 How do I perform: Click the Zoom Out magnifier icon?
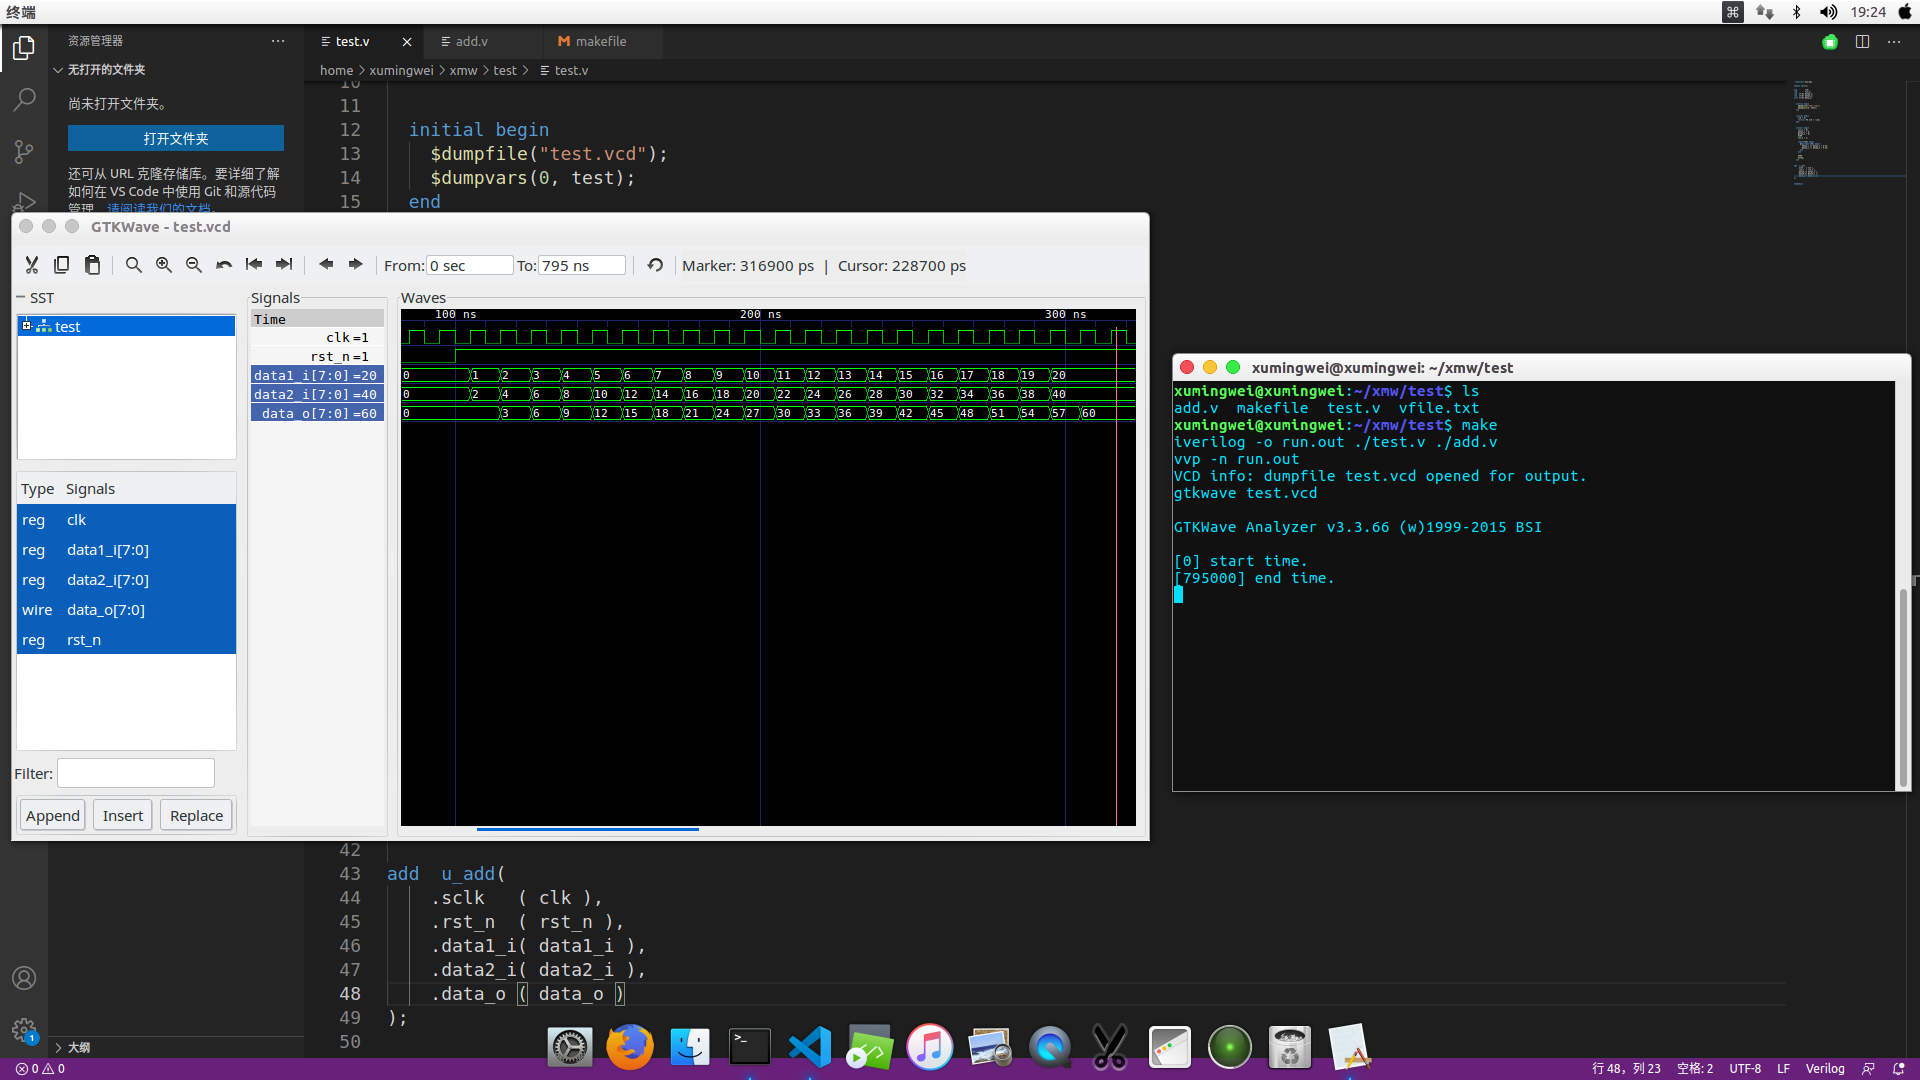click(193, 265)
